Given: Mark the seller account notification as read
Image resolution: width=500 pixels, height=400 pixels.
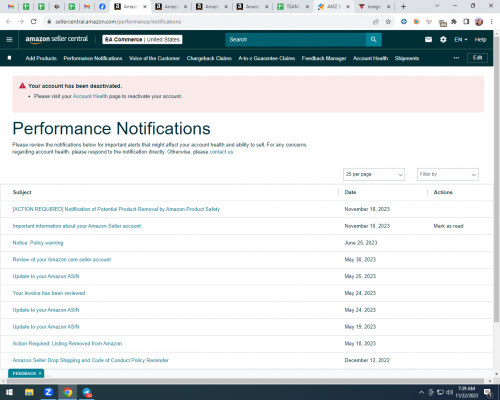Looking at the screenshot, I should 448,226.
